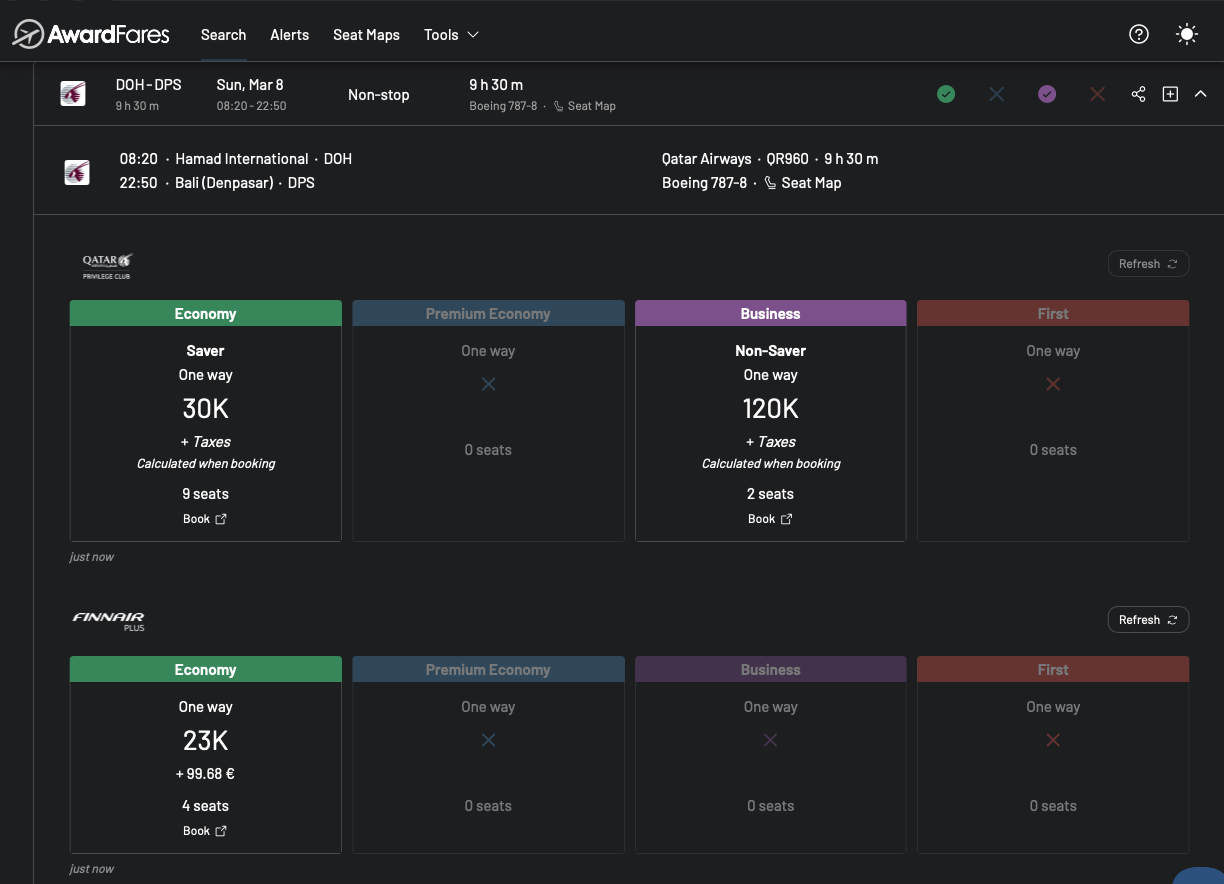Click Qatar Privilege Club logo
The width and height of the screenshot is (1224, 884).
[107, 265]
